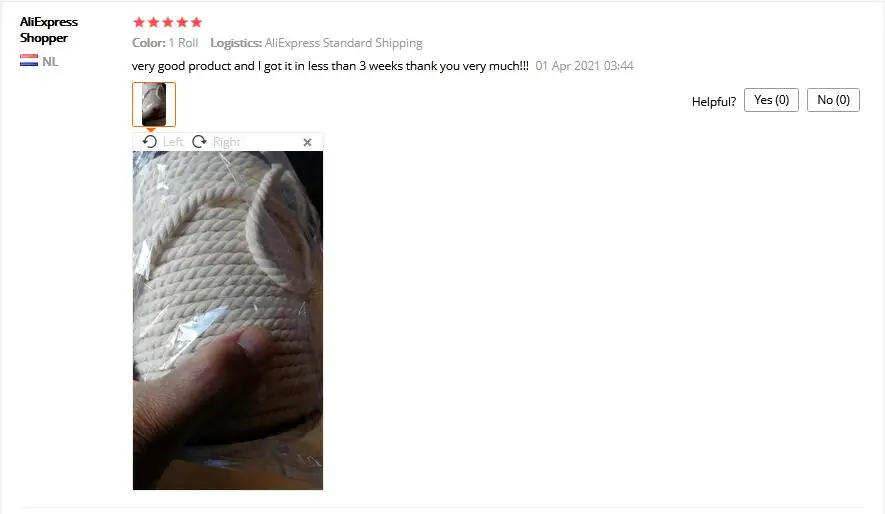Click the second red rating star

153,22
